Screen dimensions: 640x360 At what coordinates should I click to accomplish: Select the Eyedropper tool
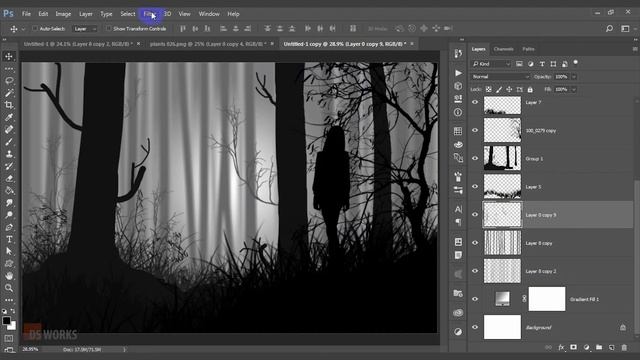[x=9, y=117]
